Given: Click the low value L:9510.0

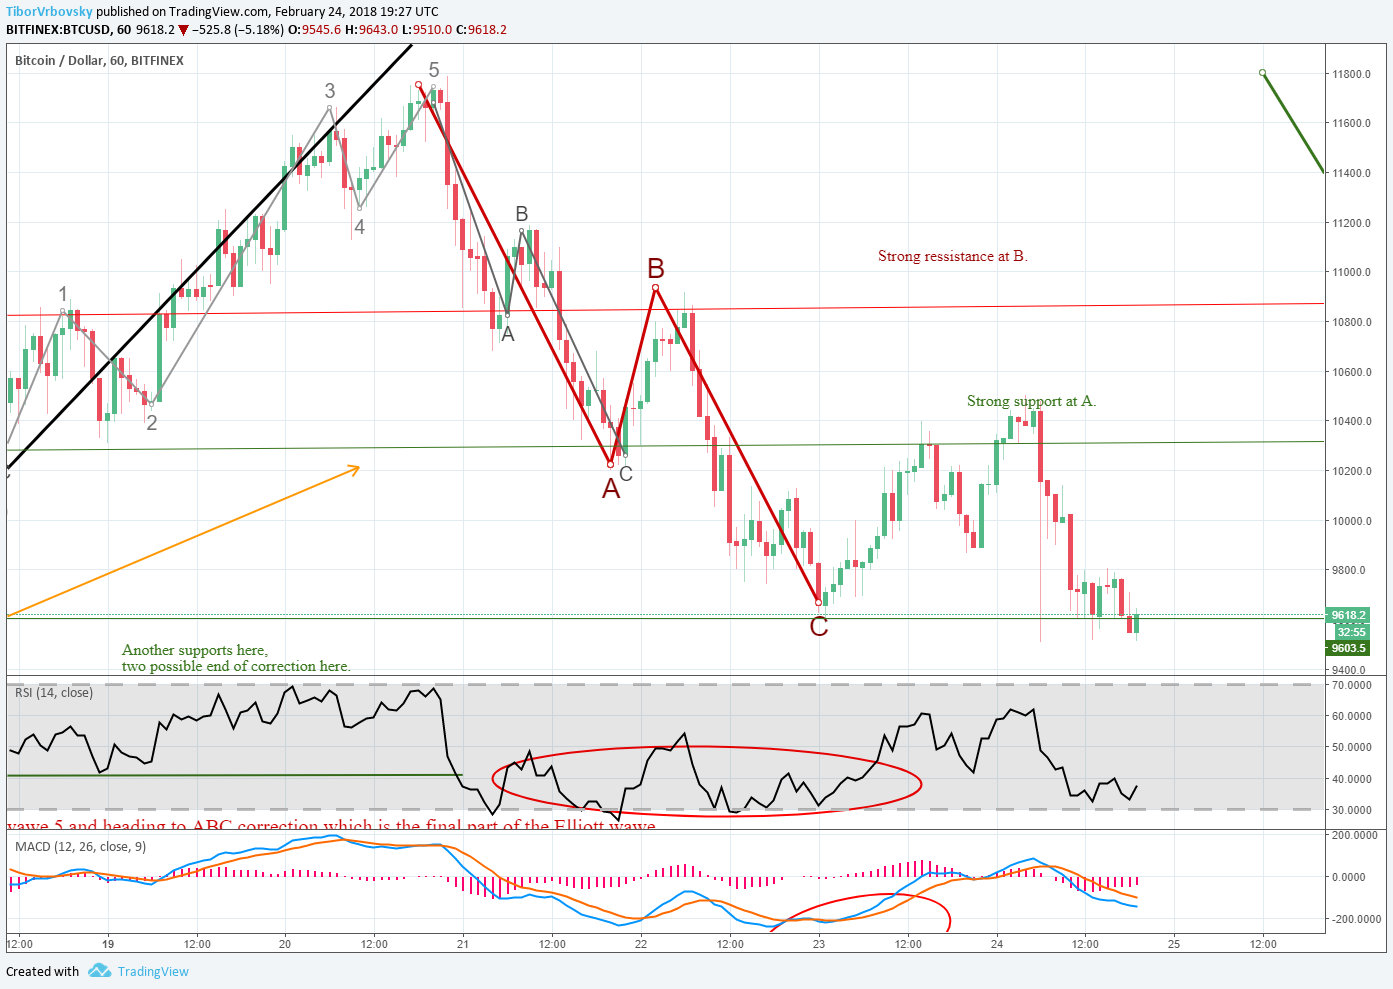Looking at the screenshot, I should 427,29.
